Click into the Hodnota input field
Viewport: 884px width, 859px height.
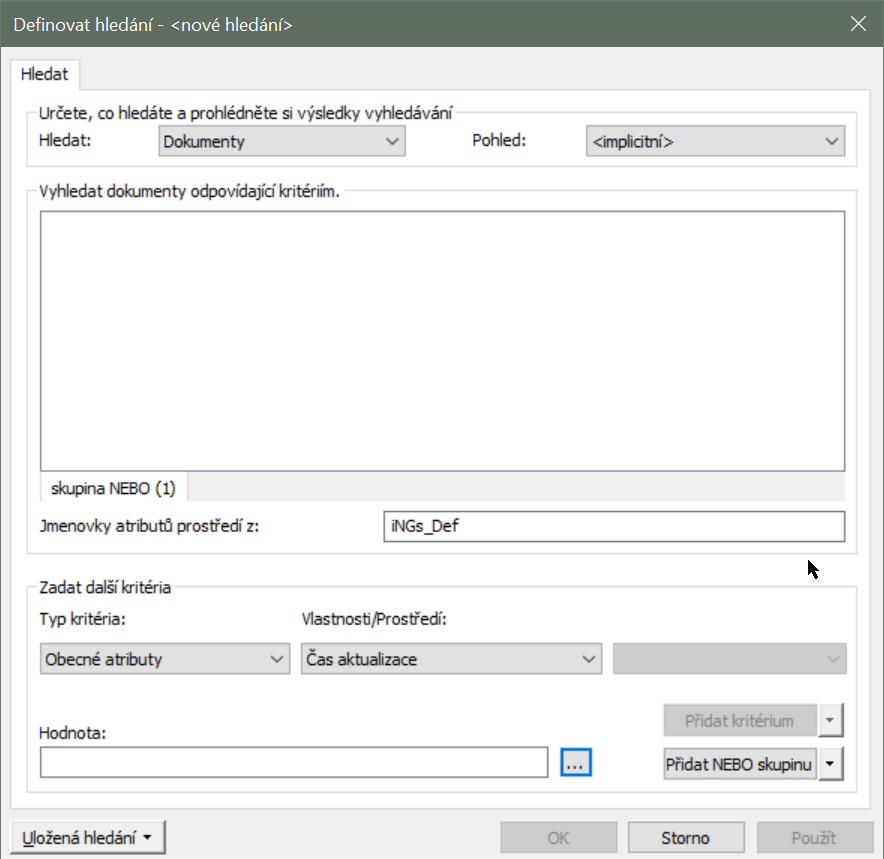click(294, 762)
